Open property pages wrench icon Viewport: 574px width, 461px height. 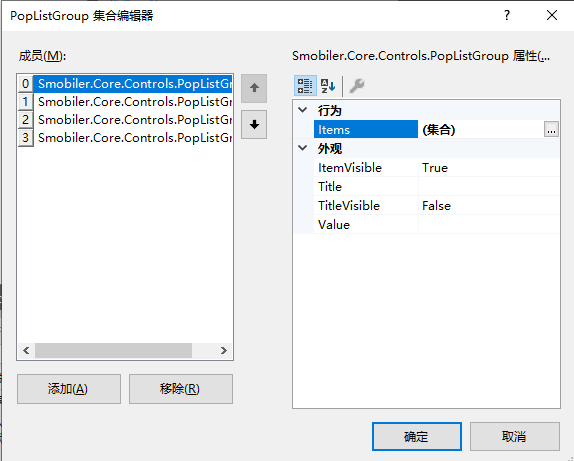(357, 86)
